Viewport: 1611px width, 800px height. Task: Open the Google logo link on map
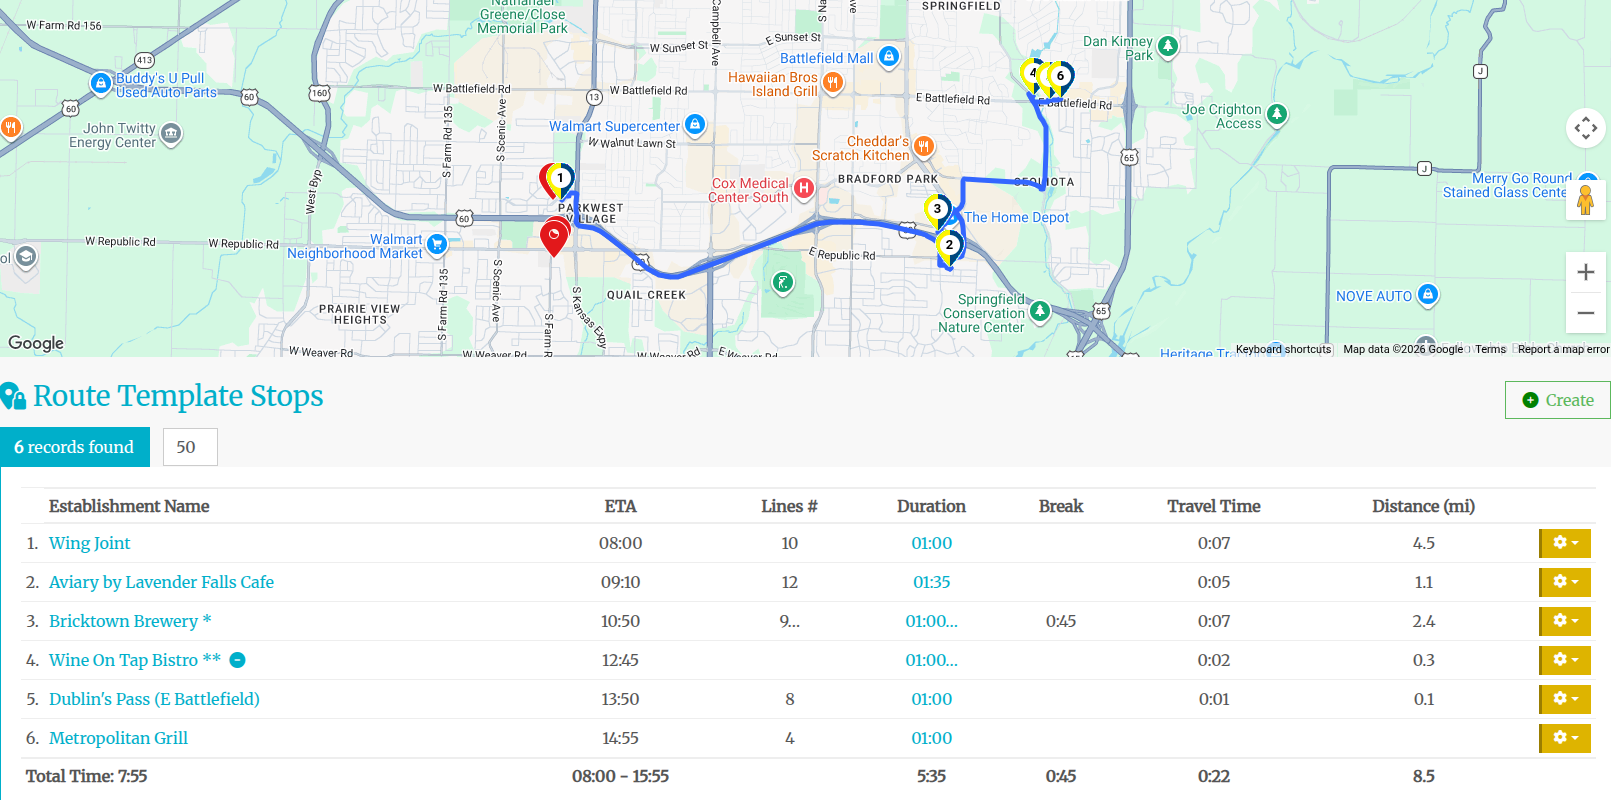(x=36, y=343)
